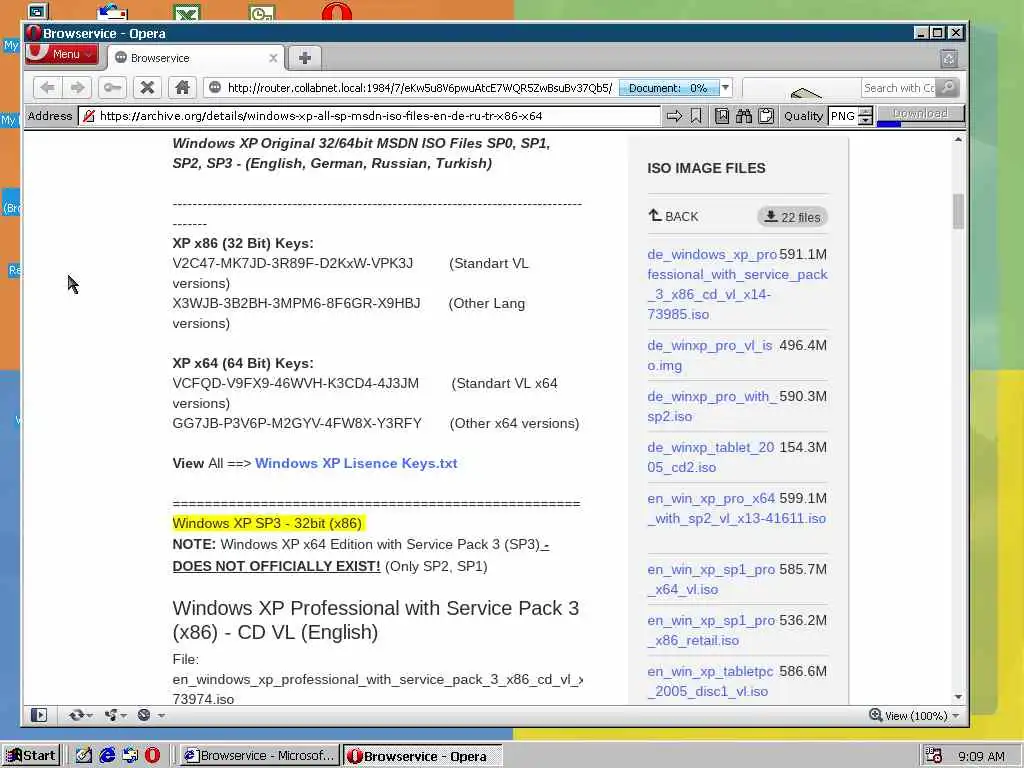Screen dimensions: 1024x768
Task: Click the system tray scheduler icon
Action: point(934,756)
